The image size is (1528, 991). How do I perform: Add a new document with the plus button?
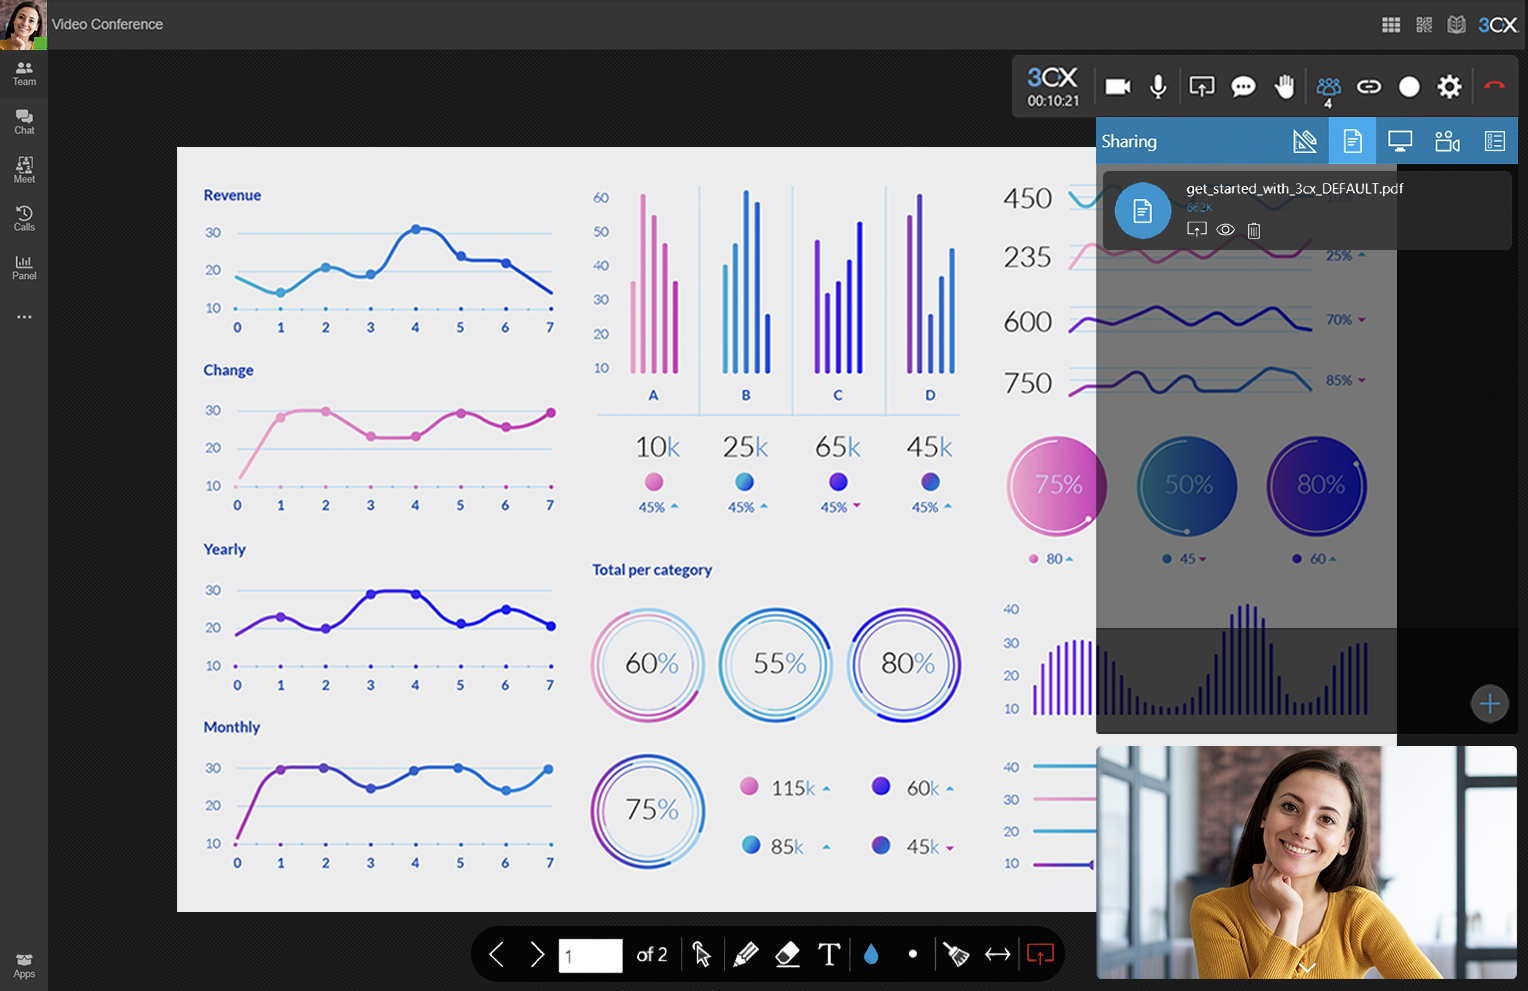pos(1489,703)
